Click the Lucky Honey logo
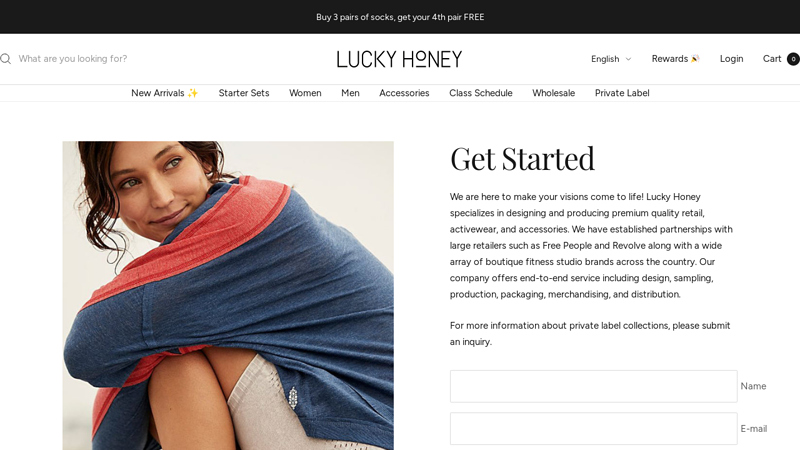 click(399, 59)
